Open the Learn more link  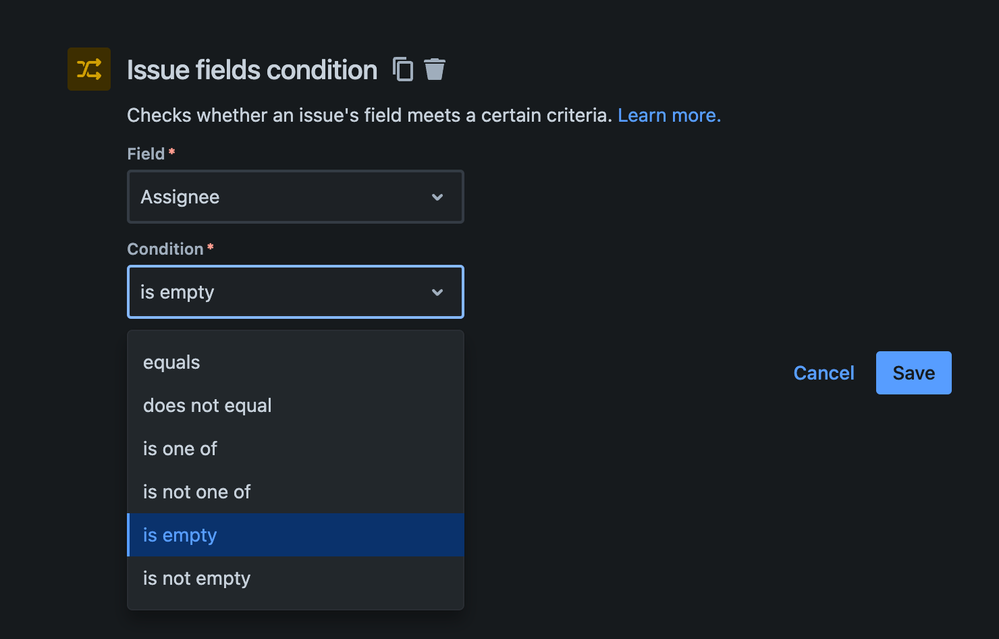(x=669, y=115)
